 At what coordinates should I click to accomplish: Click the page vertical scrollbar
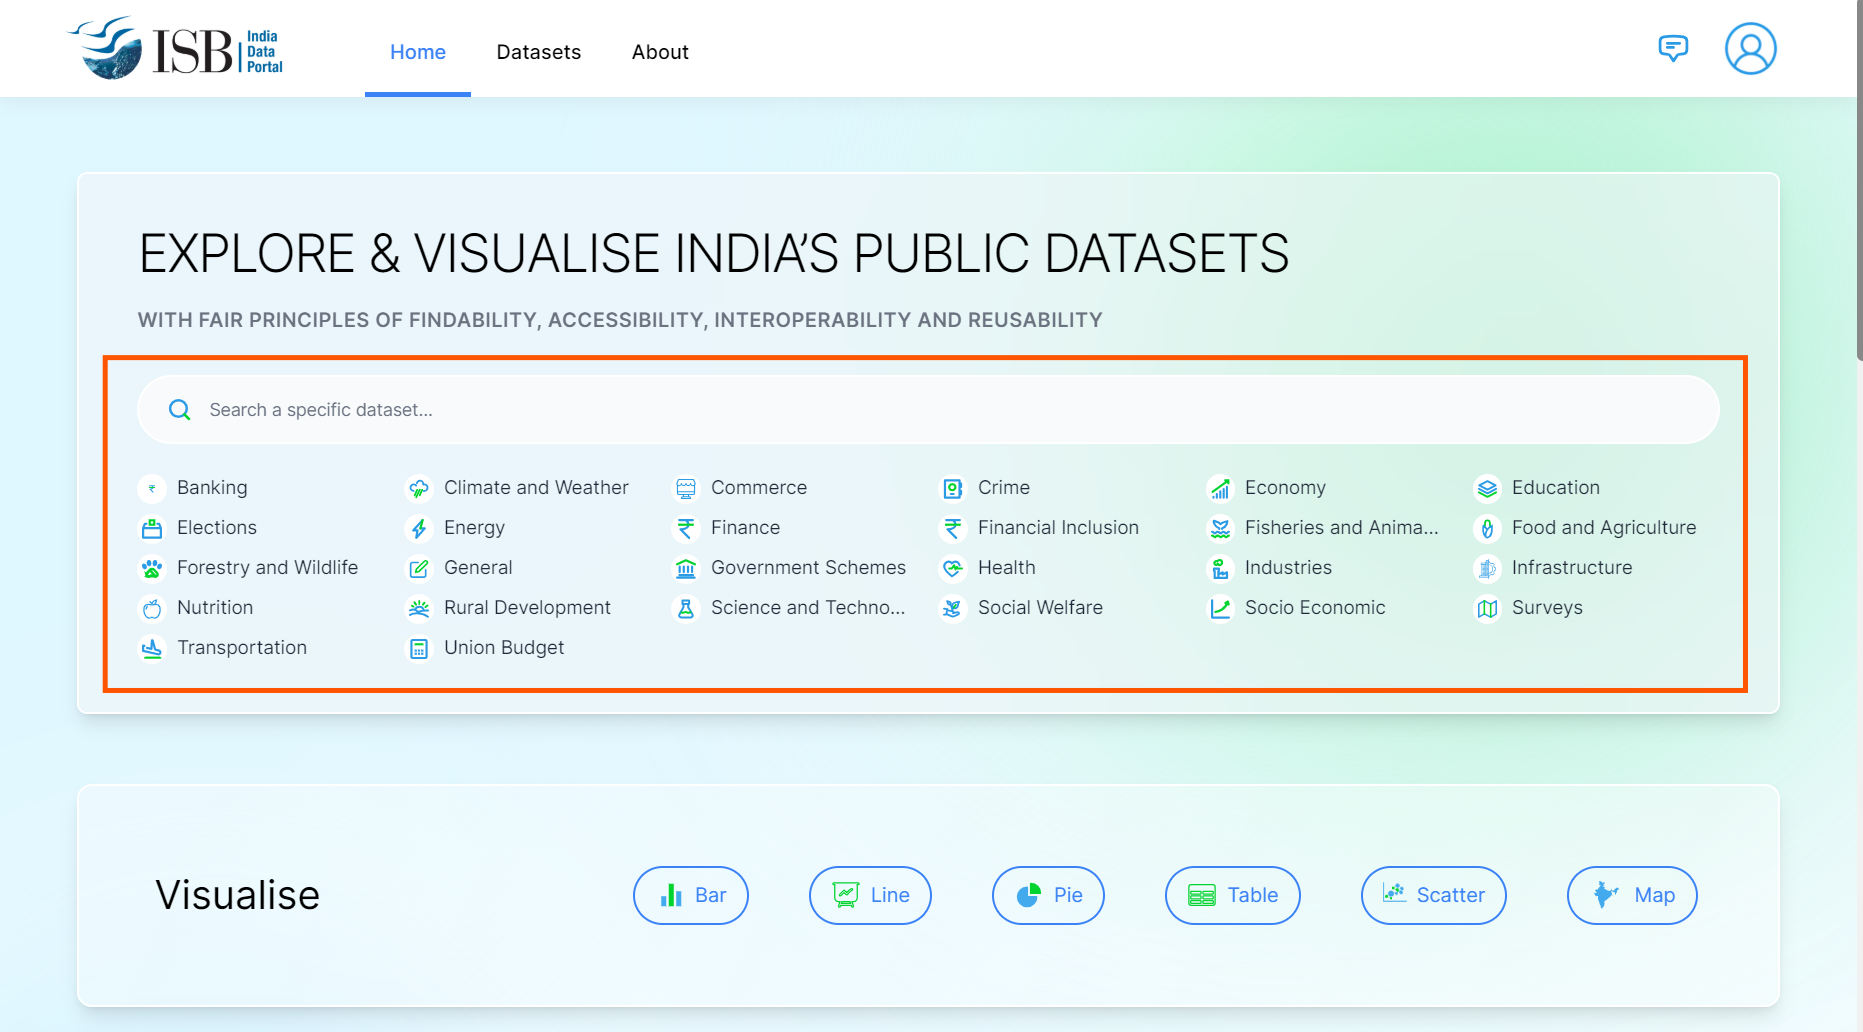coord(1859,180)
